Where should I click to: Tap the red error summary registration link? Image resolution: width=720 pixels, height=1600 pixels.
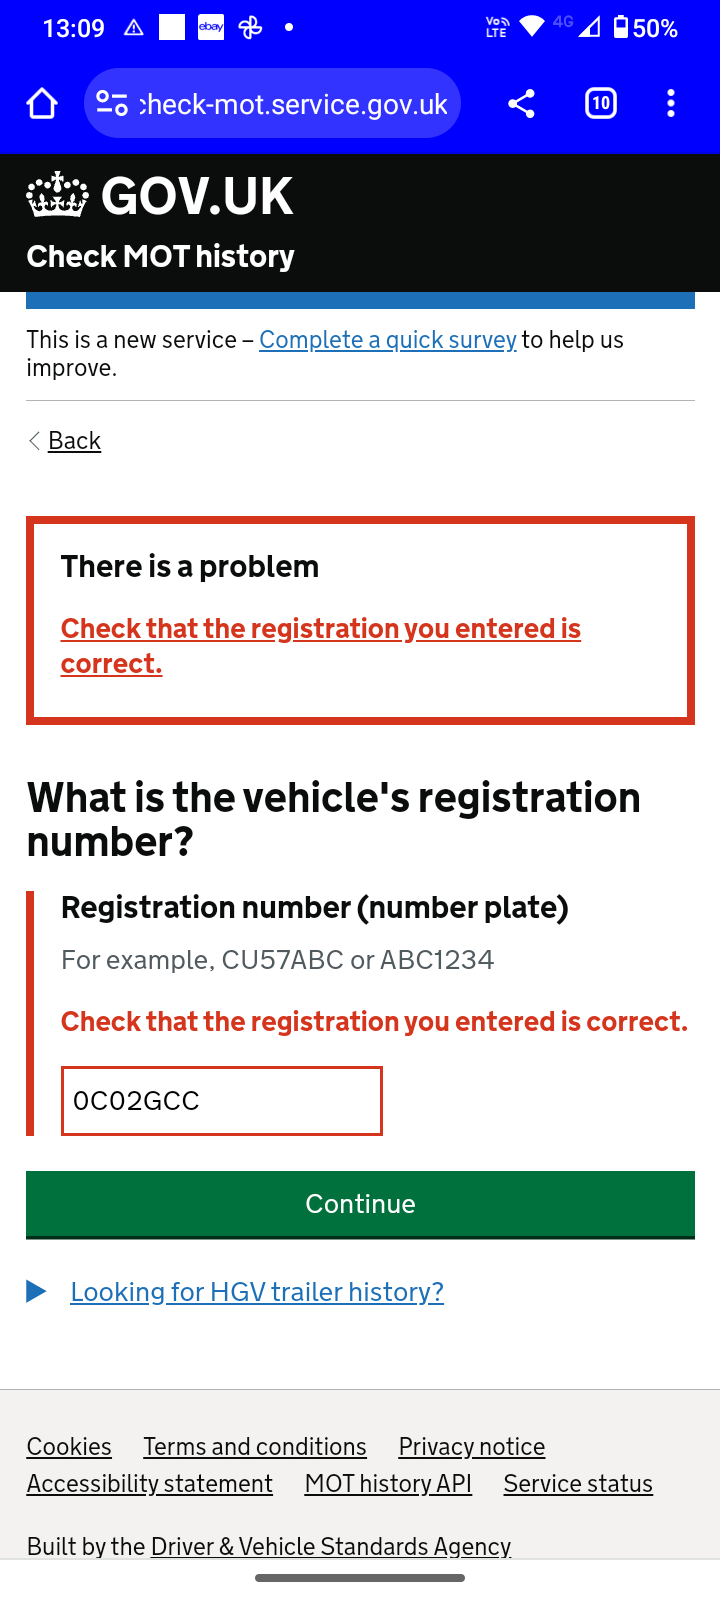(321, 646)
